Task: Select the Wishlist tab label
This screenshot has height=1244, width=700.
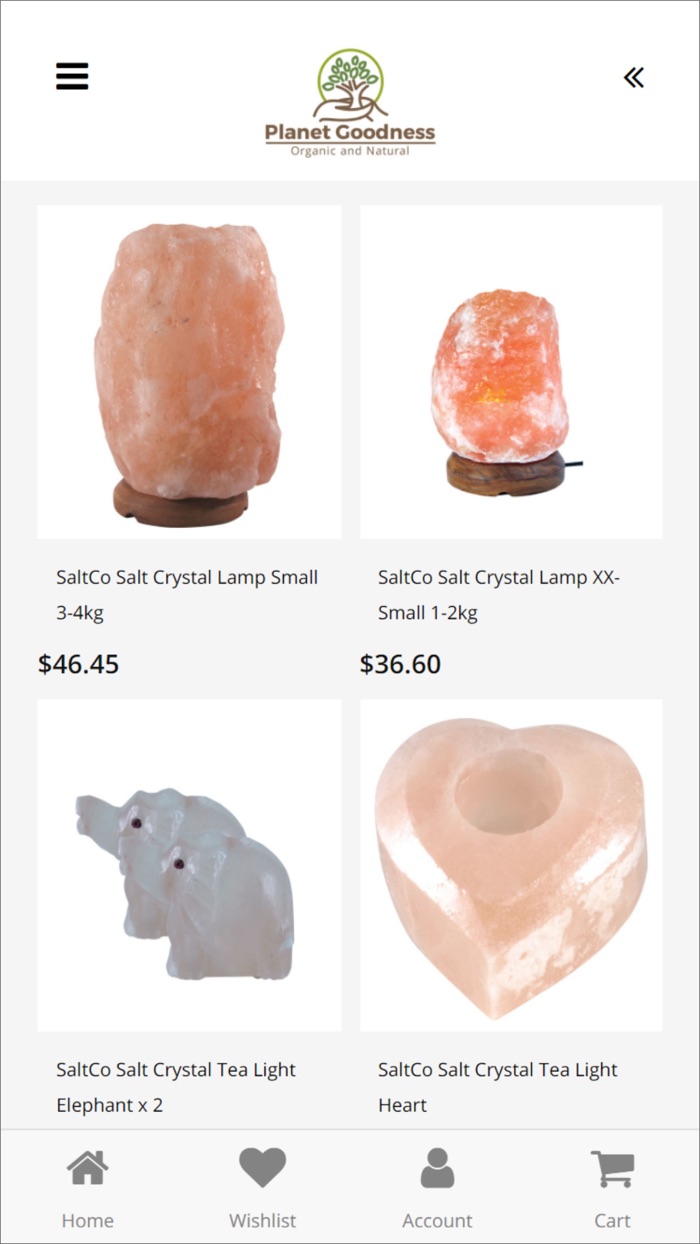Action: [263, 1220]
